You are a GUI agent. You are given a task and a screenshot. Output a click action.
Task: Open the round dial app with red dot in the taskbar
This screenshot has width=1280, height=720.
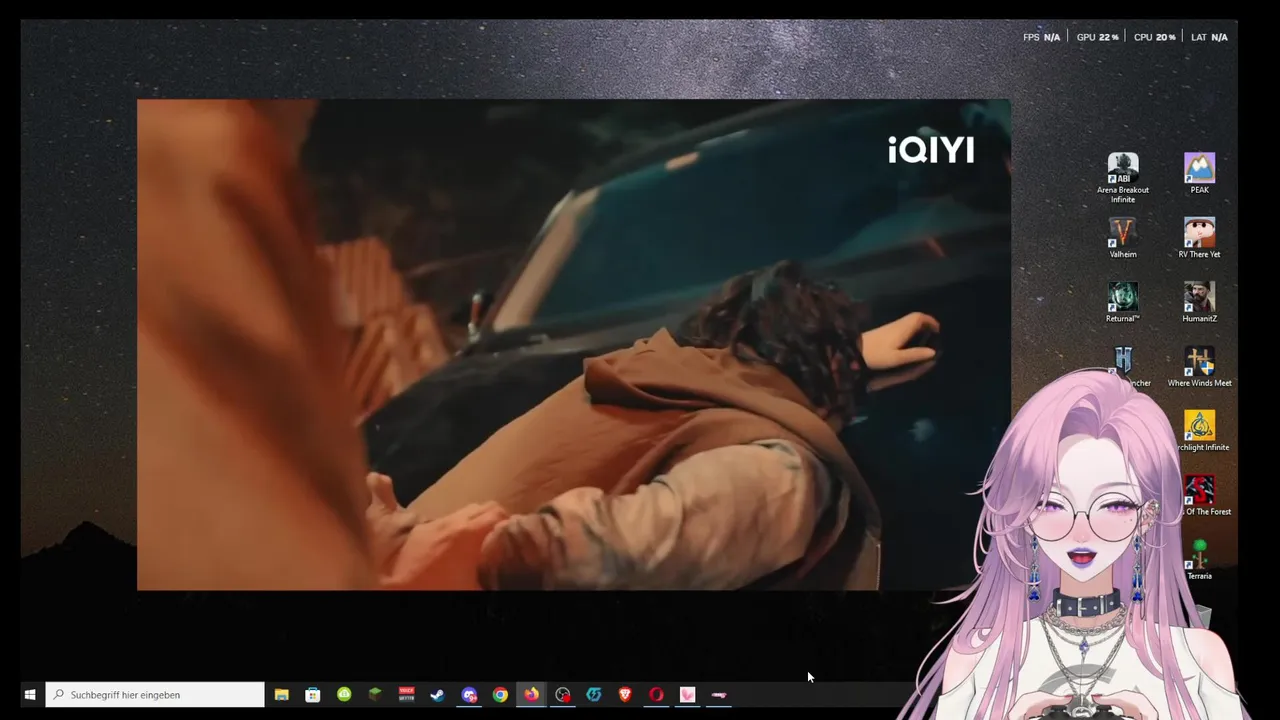coord(563,695)
